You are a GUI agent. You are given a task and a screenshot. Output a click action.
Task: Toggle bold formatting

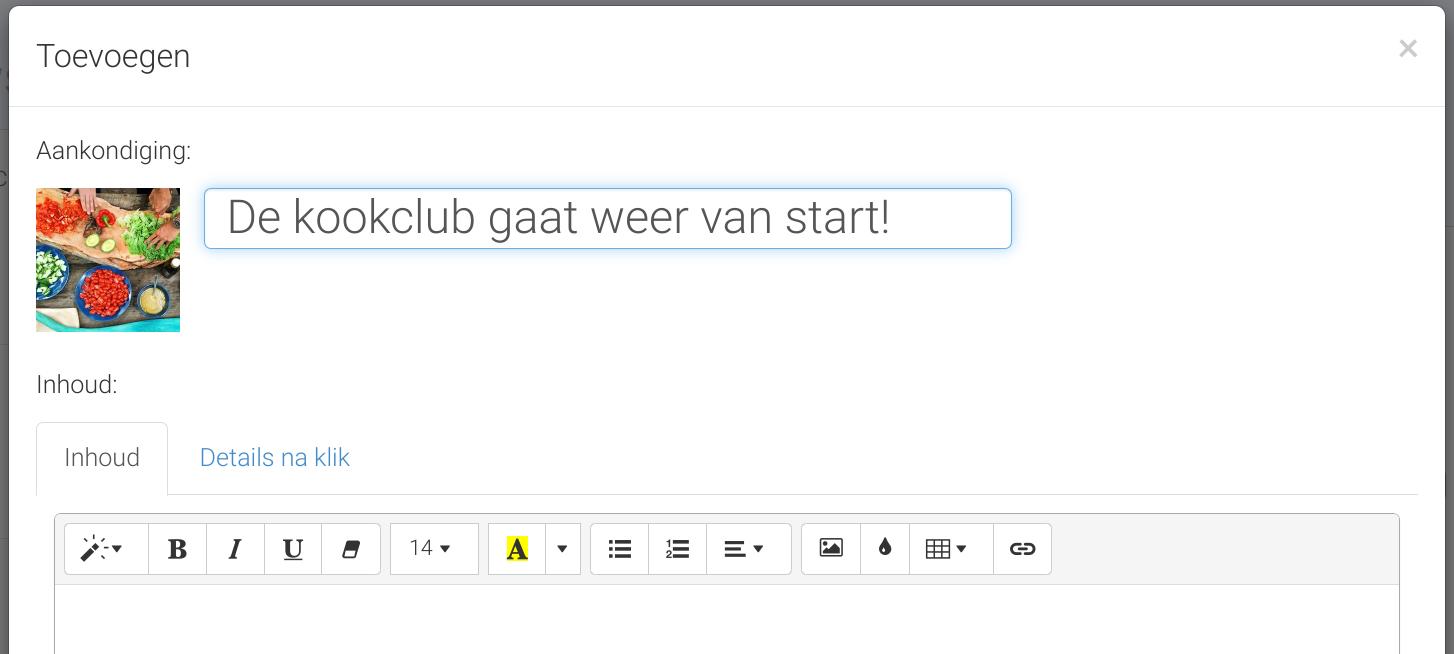tap(177, 549)
